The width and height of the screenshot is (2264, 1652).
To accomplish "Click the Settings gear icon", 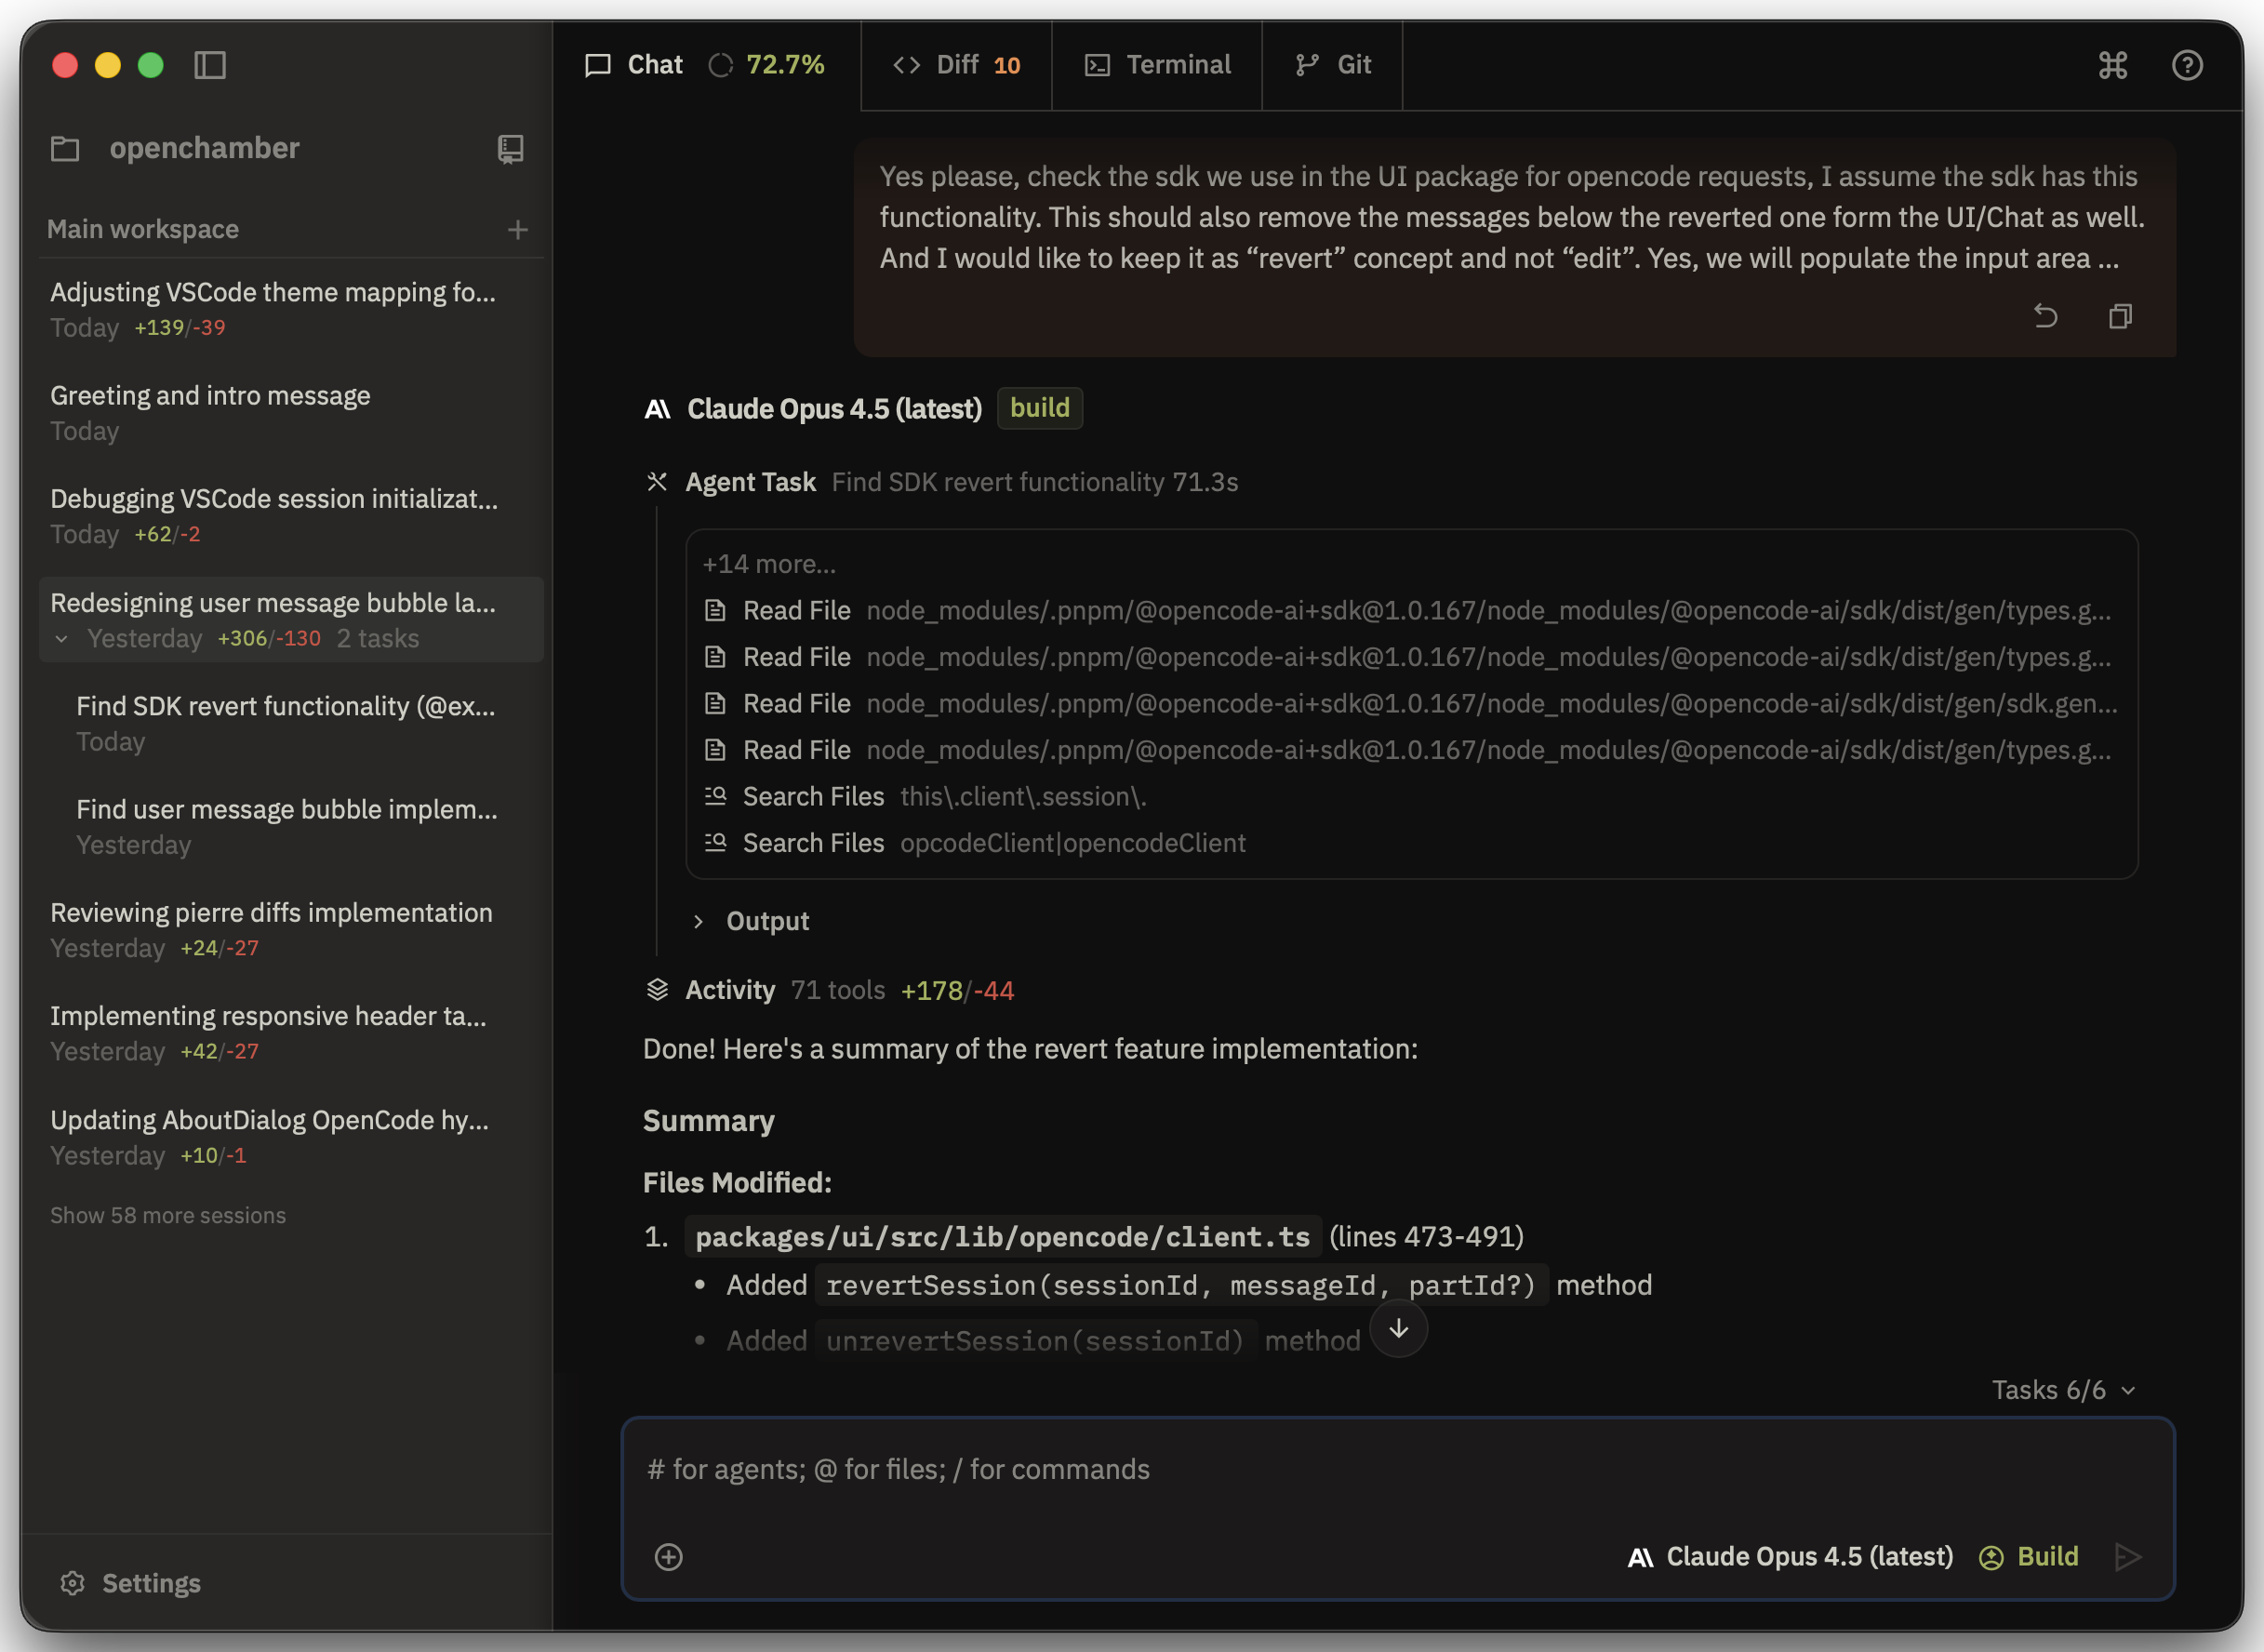I will coord(72,1583).
